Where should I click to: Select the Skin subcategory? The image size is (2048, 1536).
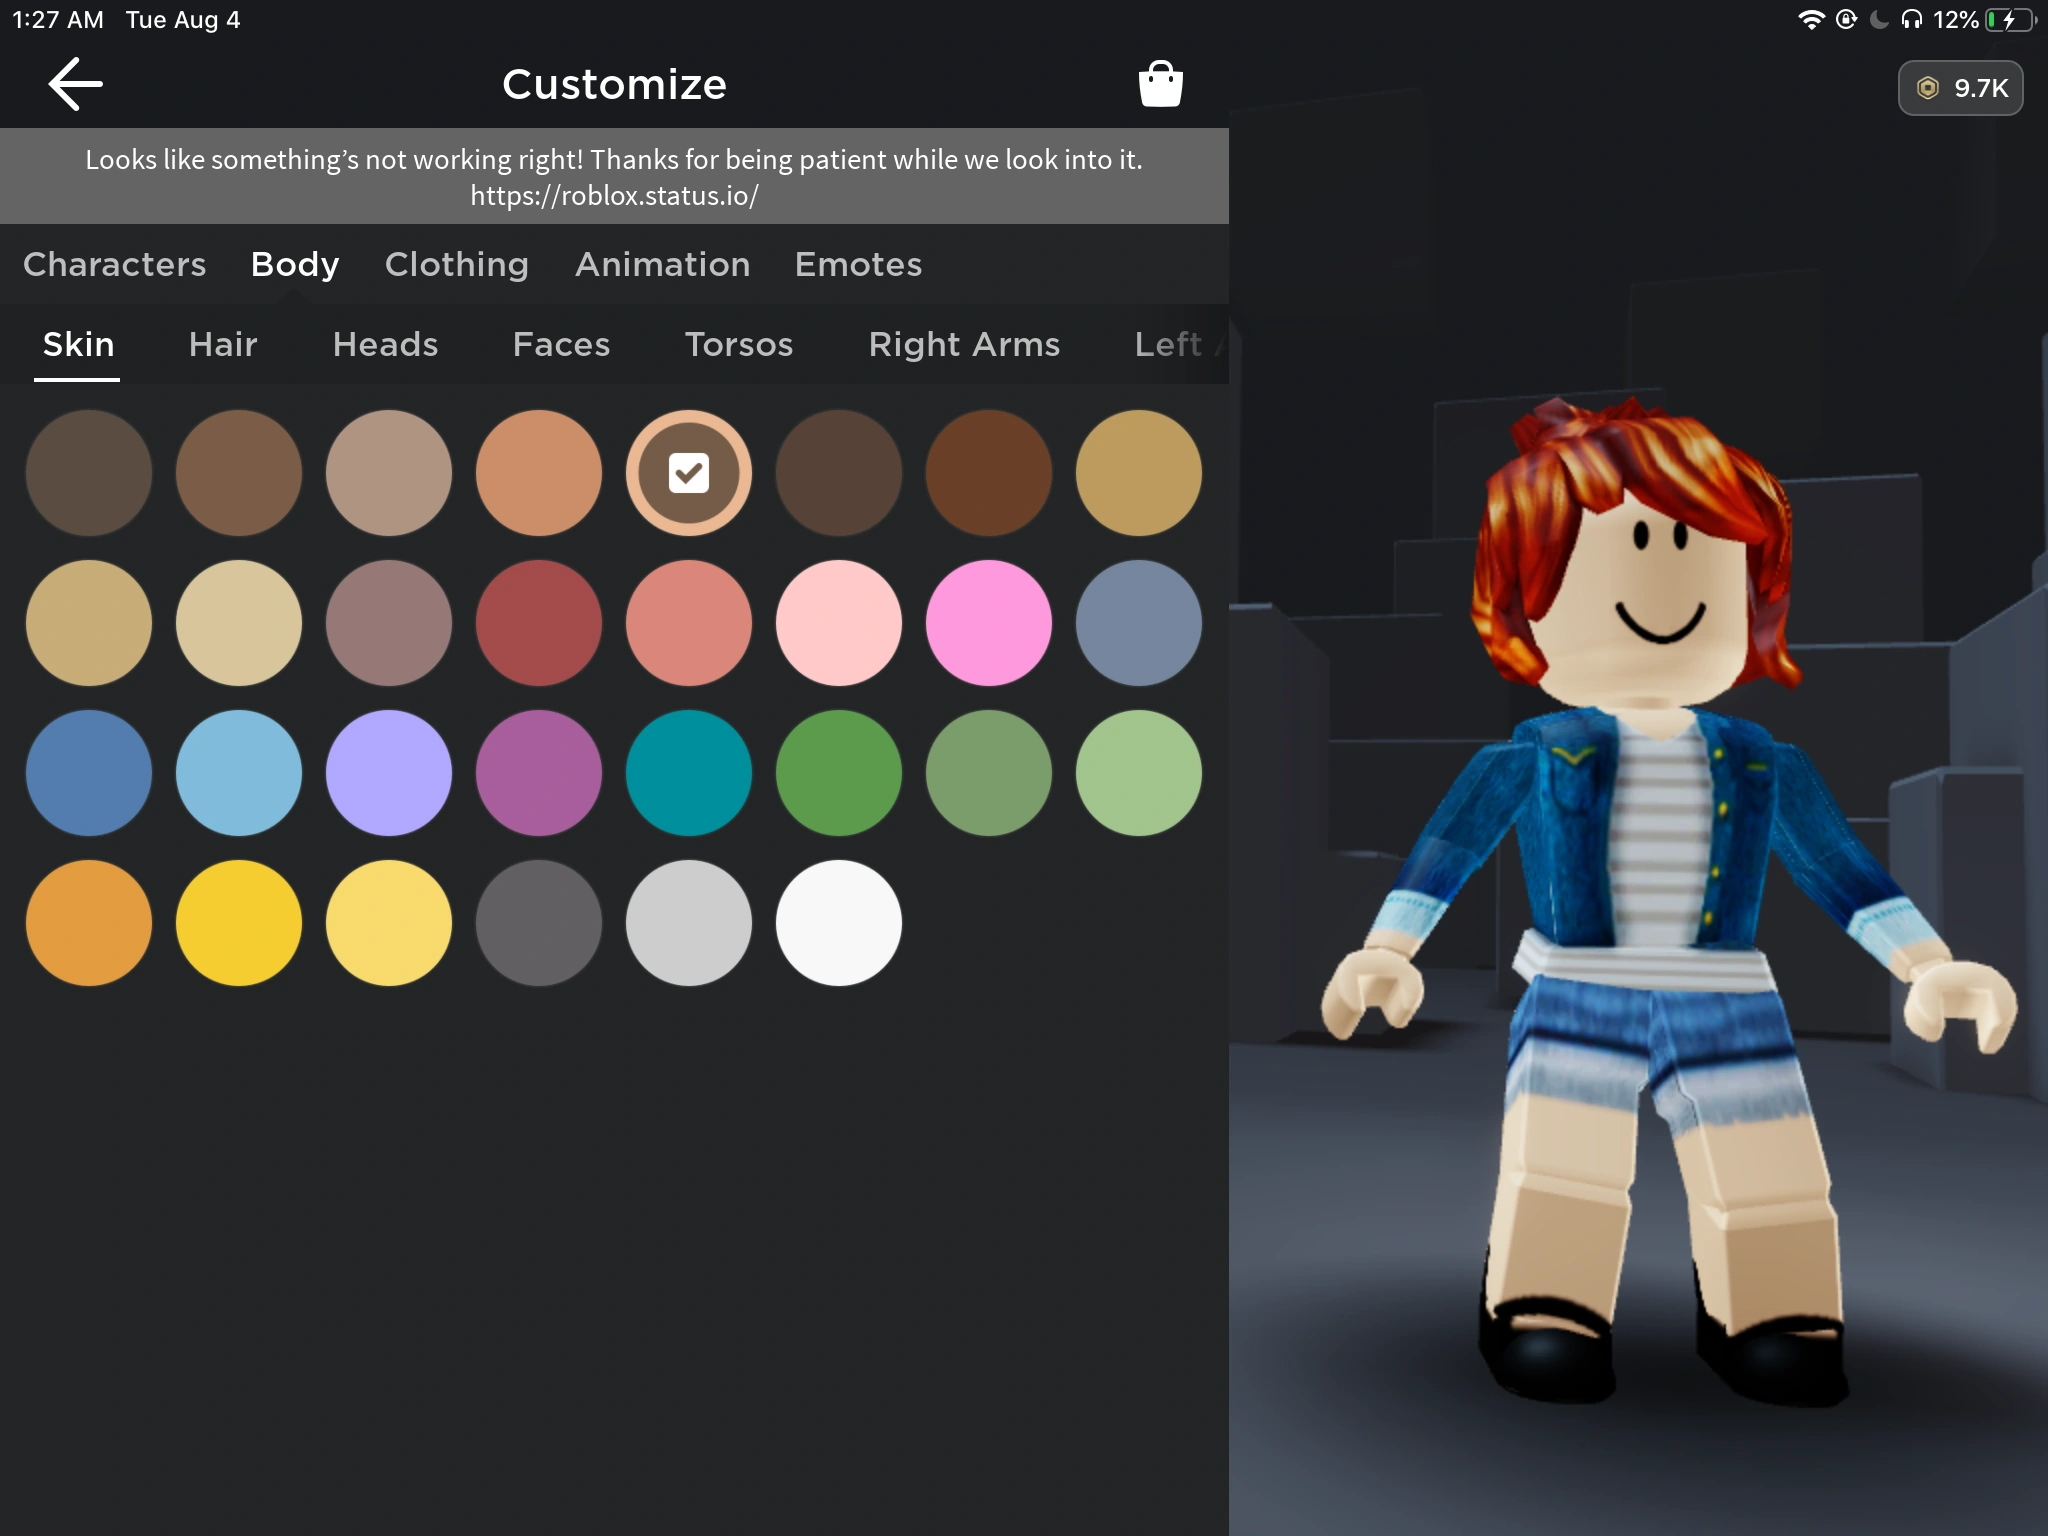pyautogui.click(x=78, y=344)
